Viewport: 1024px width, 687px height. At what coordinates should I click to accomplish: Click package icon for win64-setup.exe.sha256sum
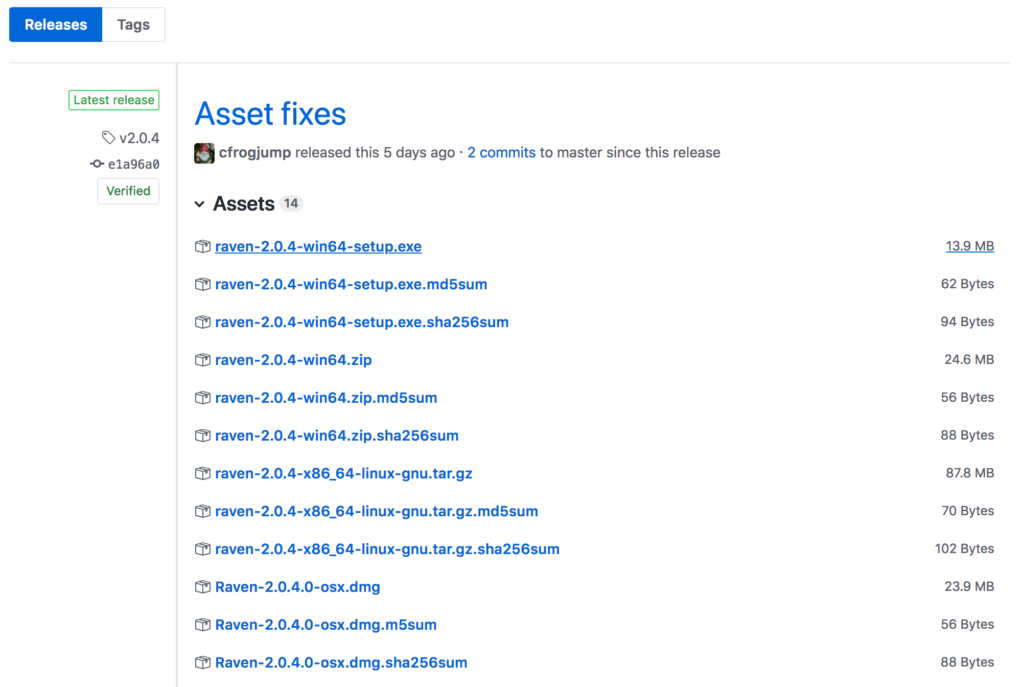point(202,322)
